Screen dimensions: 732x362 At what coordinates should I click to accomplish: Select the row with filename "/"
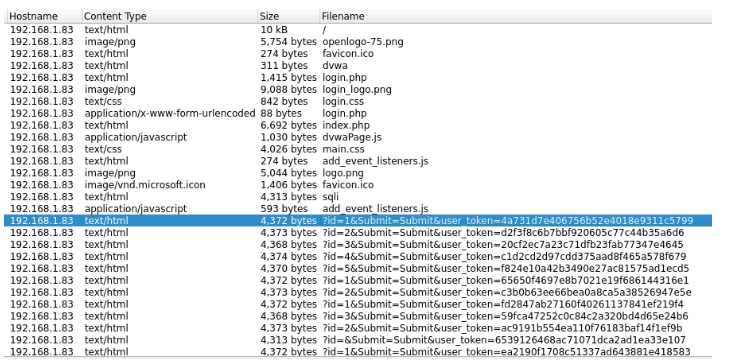point(358,29)
